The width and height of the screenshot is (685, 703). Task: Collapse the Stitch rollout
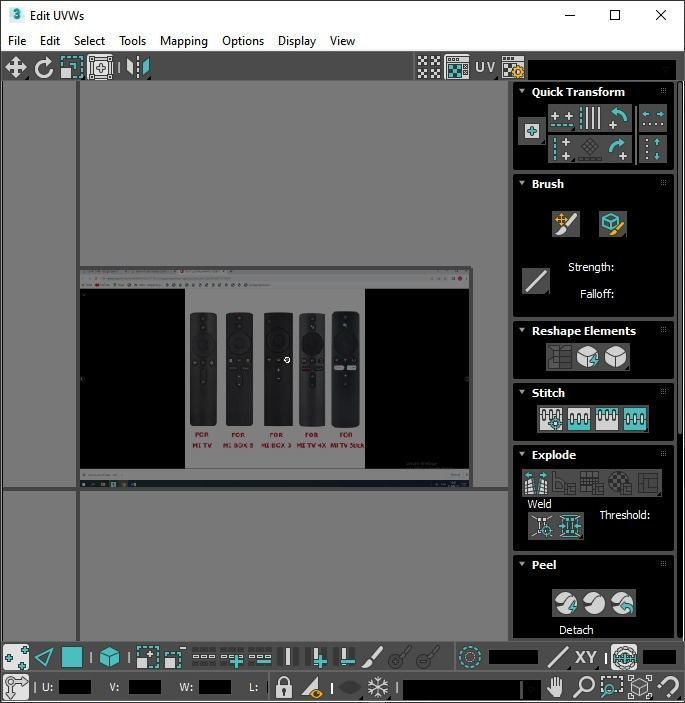pos(522,392)
